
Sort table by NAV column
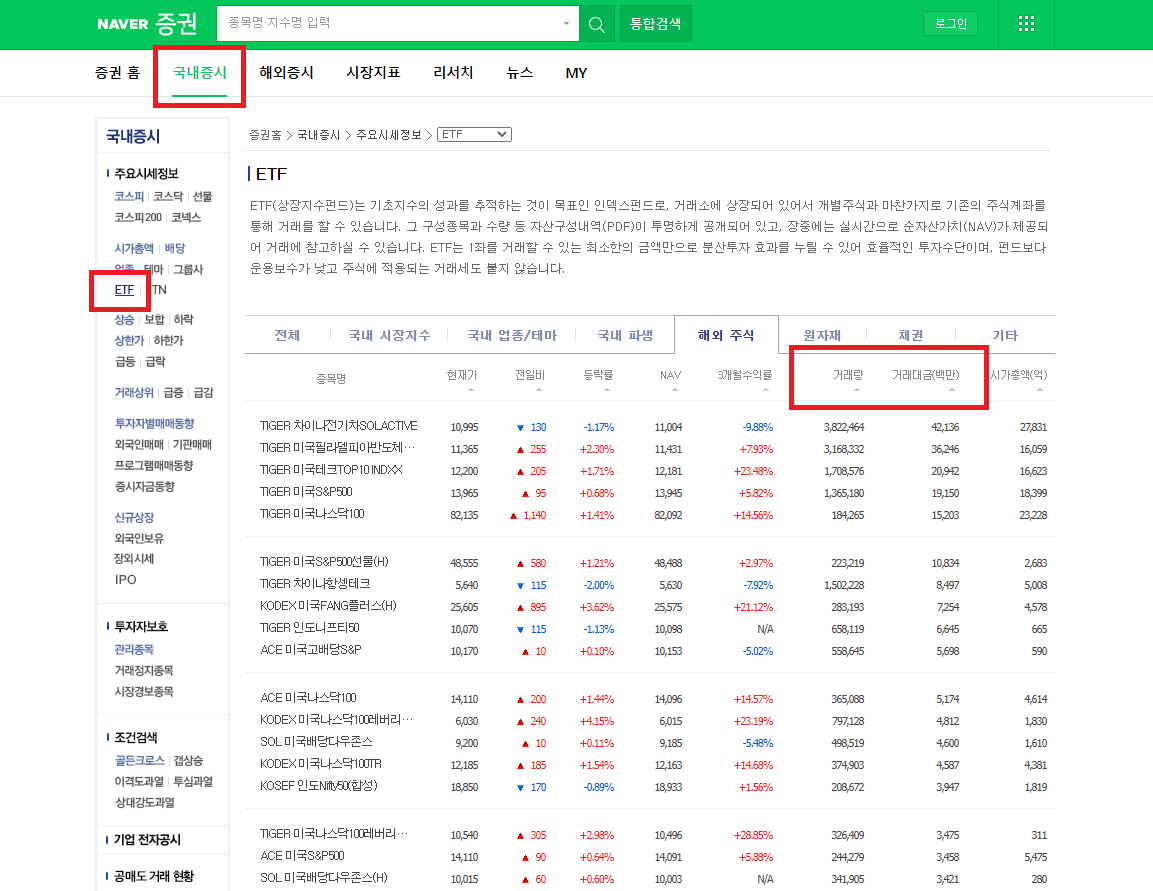click(670, 375)
